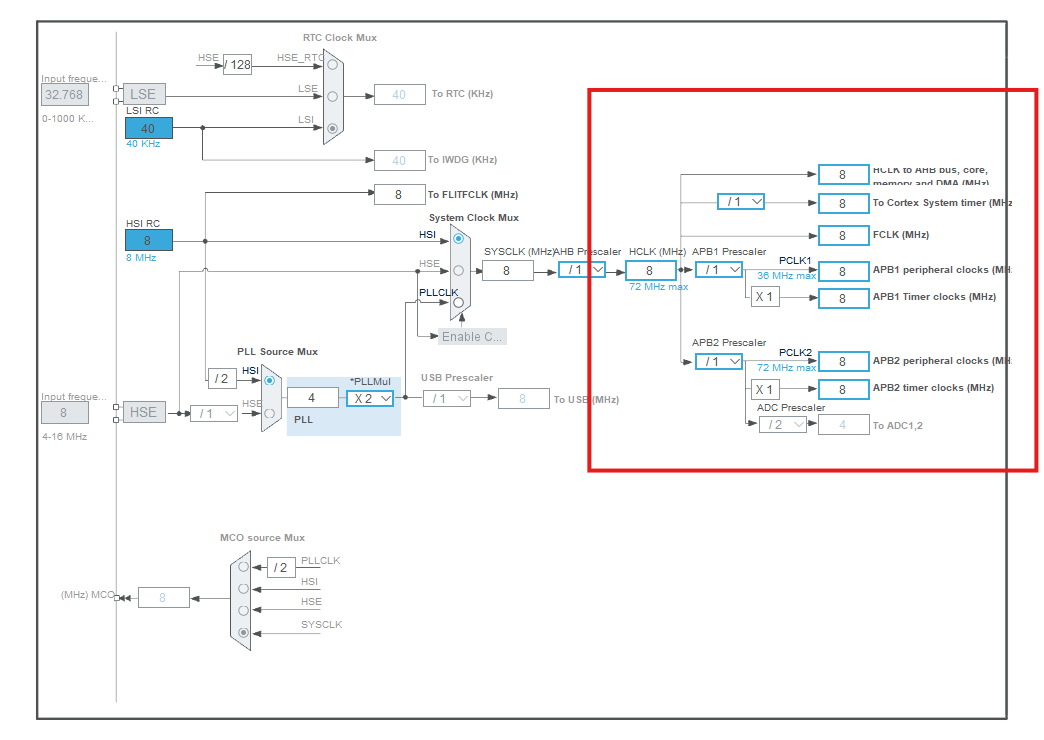Screen dimensions: 1044x740
Task: Select PLLCLK radio in System Clock Mux
Action: (458, 302)
